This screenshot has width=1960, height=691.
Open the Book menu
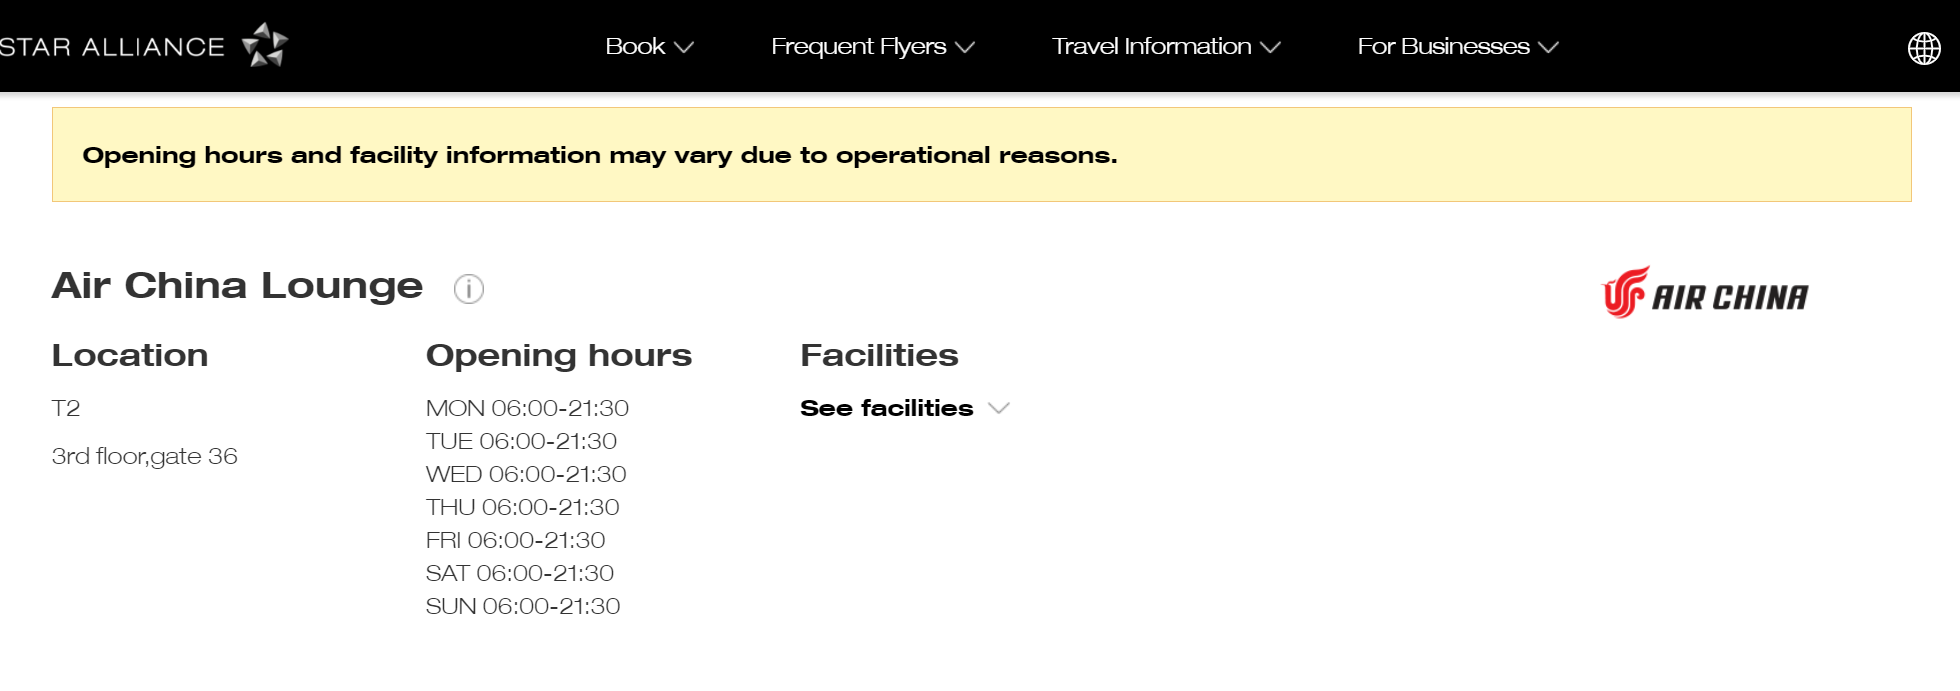click(x=635, y=47)
